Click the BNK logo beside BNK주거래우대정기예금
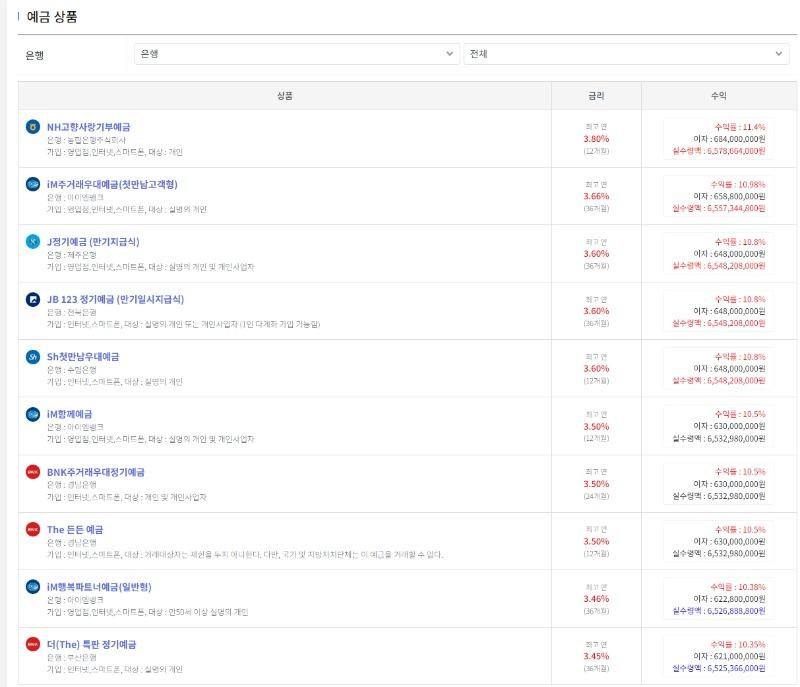The height and width of the screenshot is (687, 800). pos(33,472)
